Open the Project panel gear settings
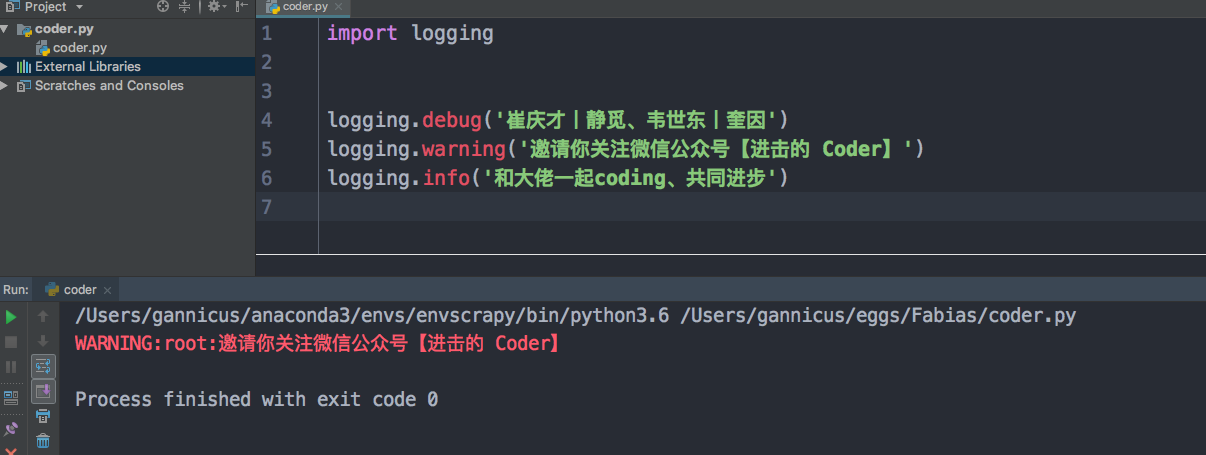Image resolution: width=1206 pixels, height=455 pixels. click(x=213, y=7)
